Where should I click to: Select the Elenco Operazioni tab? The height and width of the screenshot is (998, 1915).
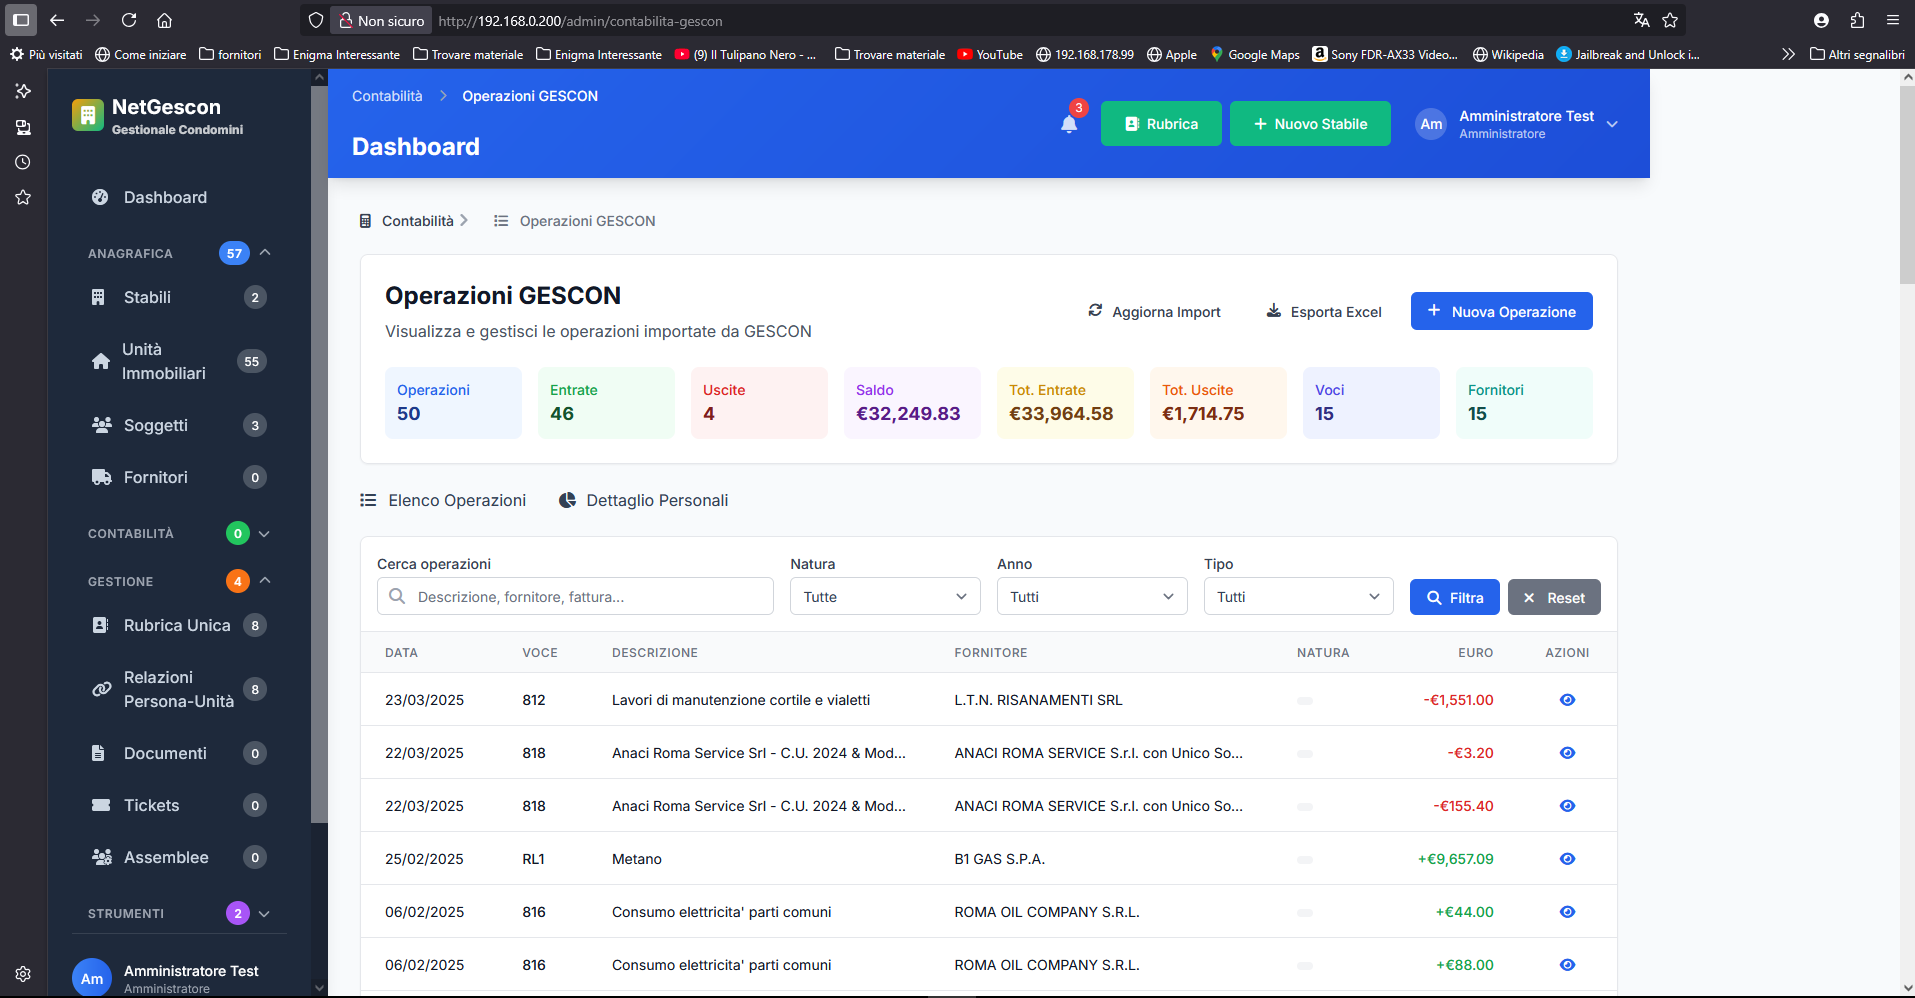coord(443,500)
